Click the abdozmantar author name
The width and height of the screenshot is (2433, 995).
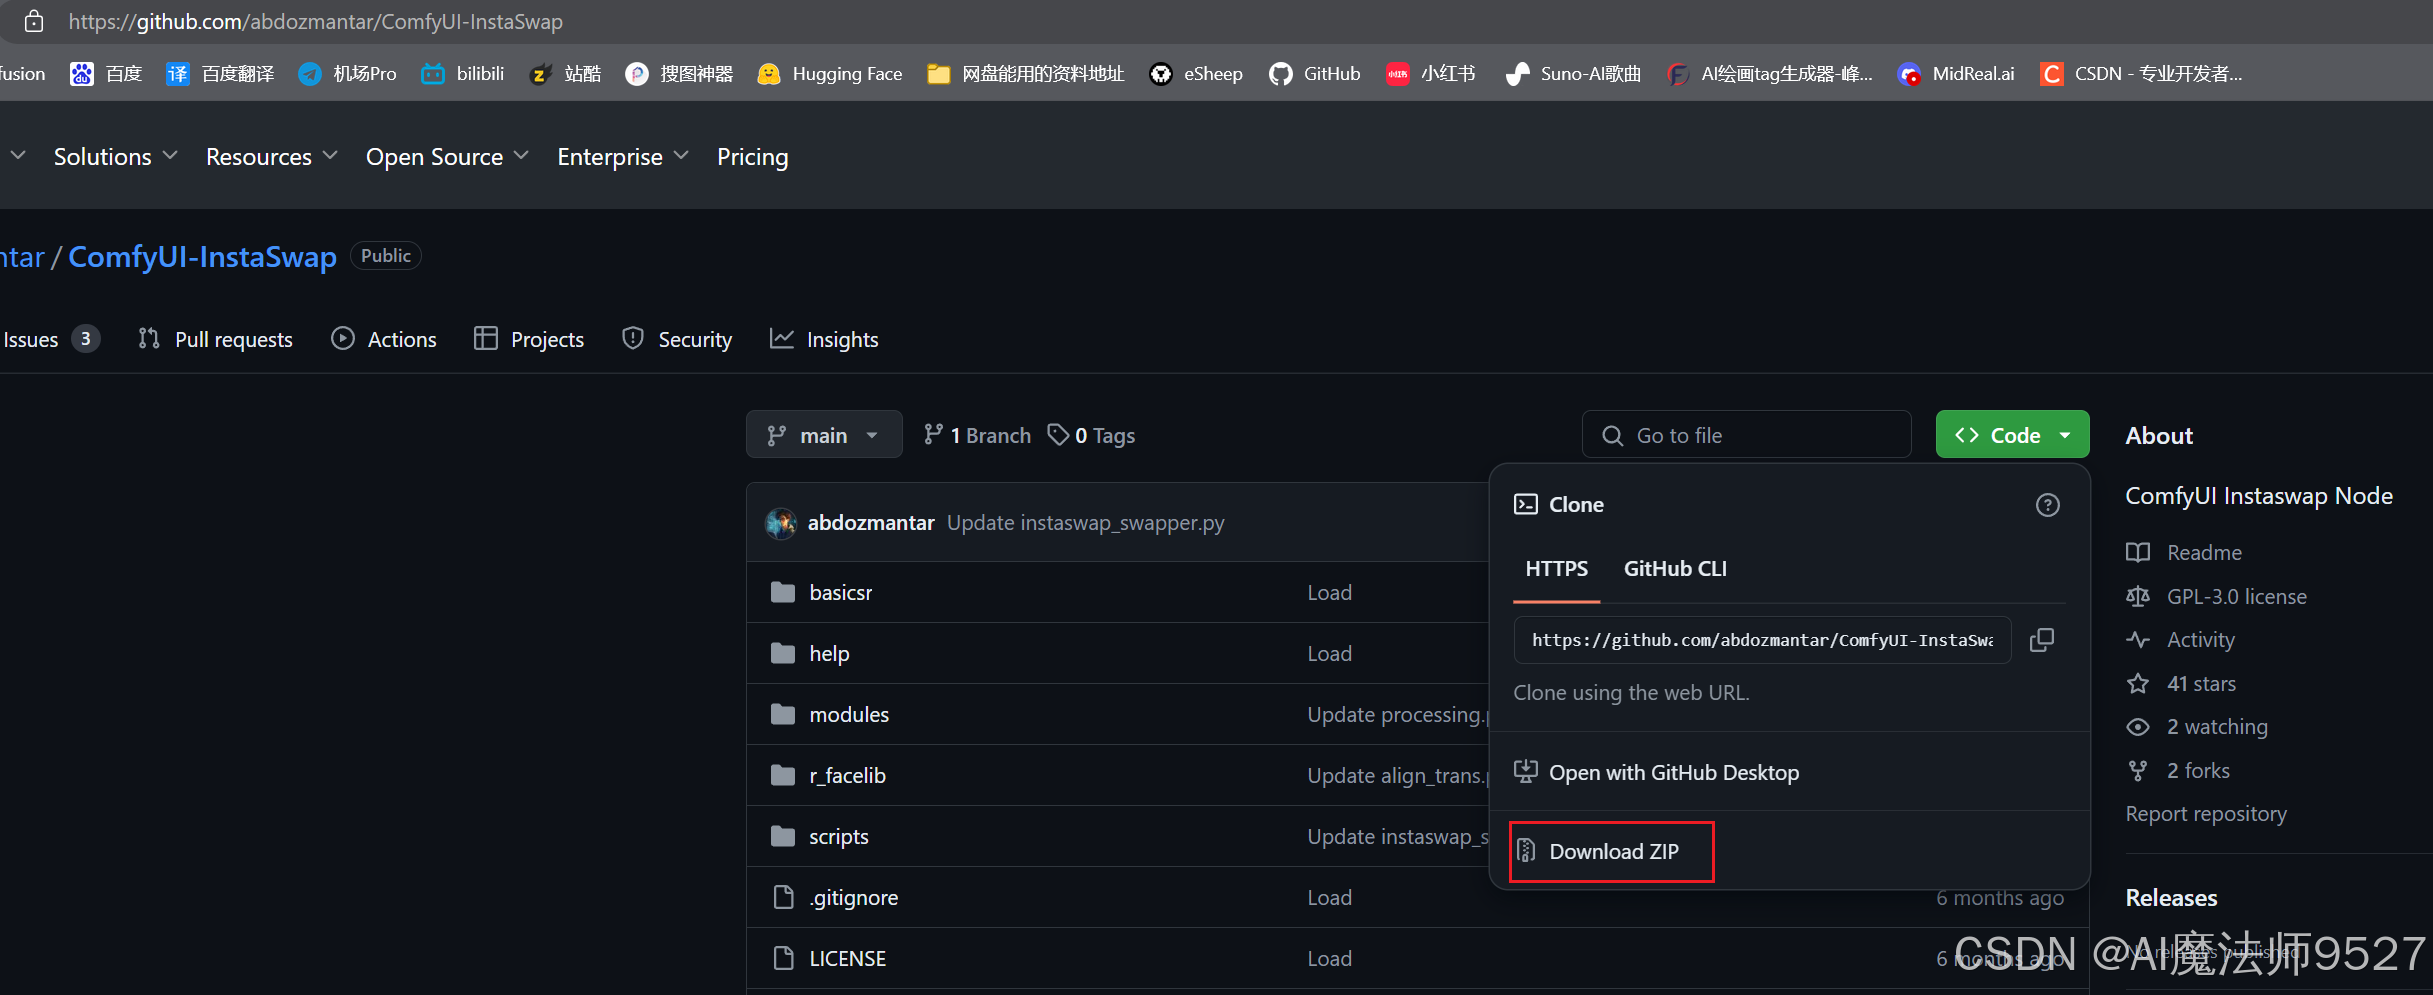(871, 522)
